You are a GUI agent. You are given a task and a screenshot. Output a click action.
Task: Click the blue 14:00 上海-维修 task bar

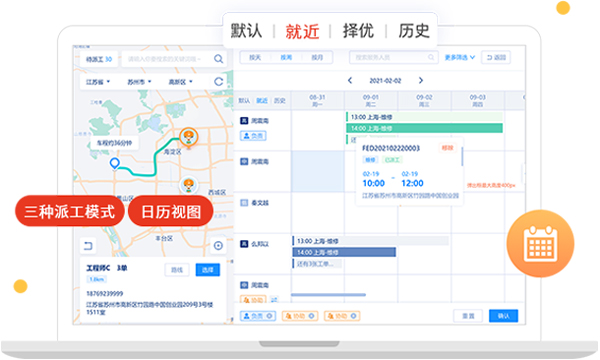click(x=344, y=252)
